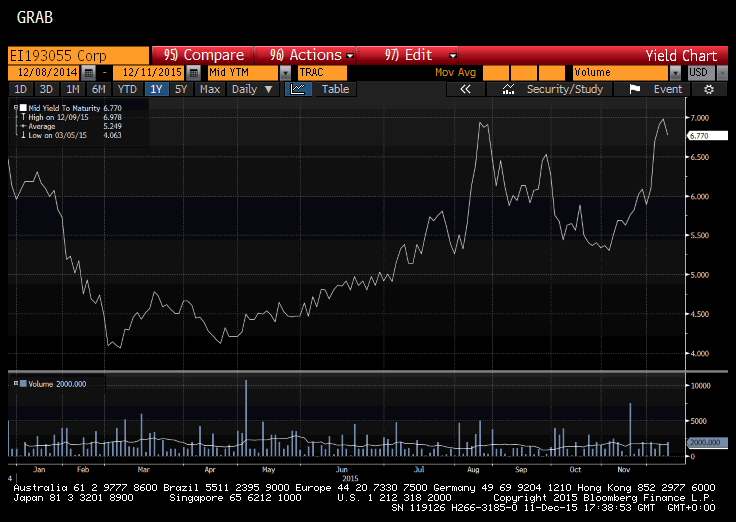The image size is (736, 522).
Task: Click the 10000 volume axis label
Action: [700, 385]
